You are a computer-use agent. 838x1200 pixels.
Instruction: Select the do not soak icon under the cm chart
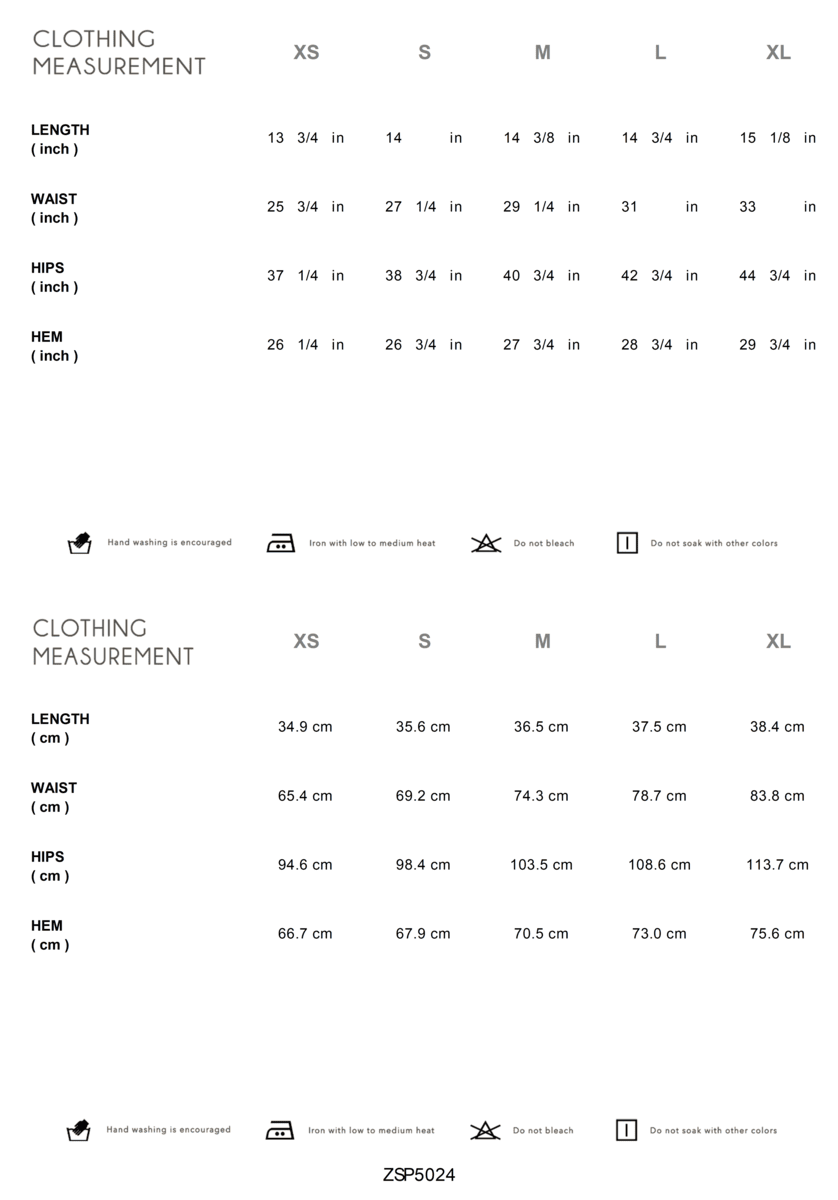pyautogui.click(x=626, y=1130)
